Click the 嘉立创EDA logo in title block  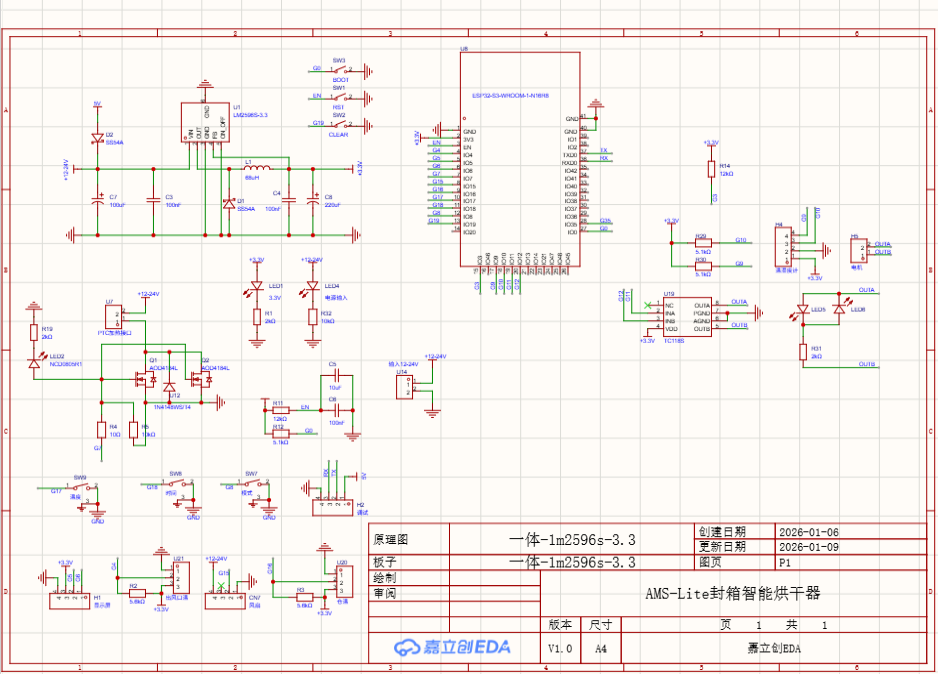click(x=452, y=646)
